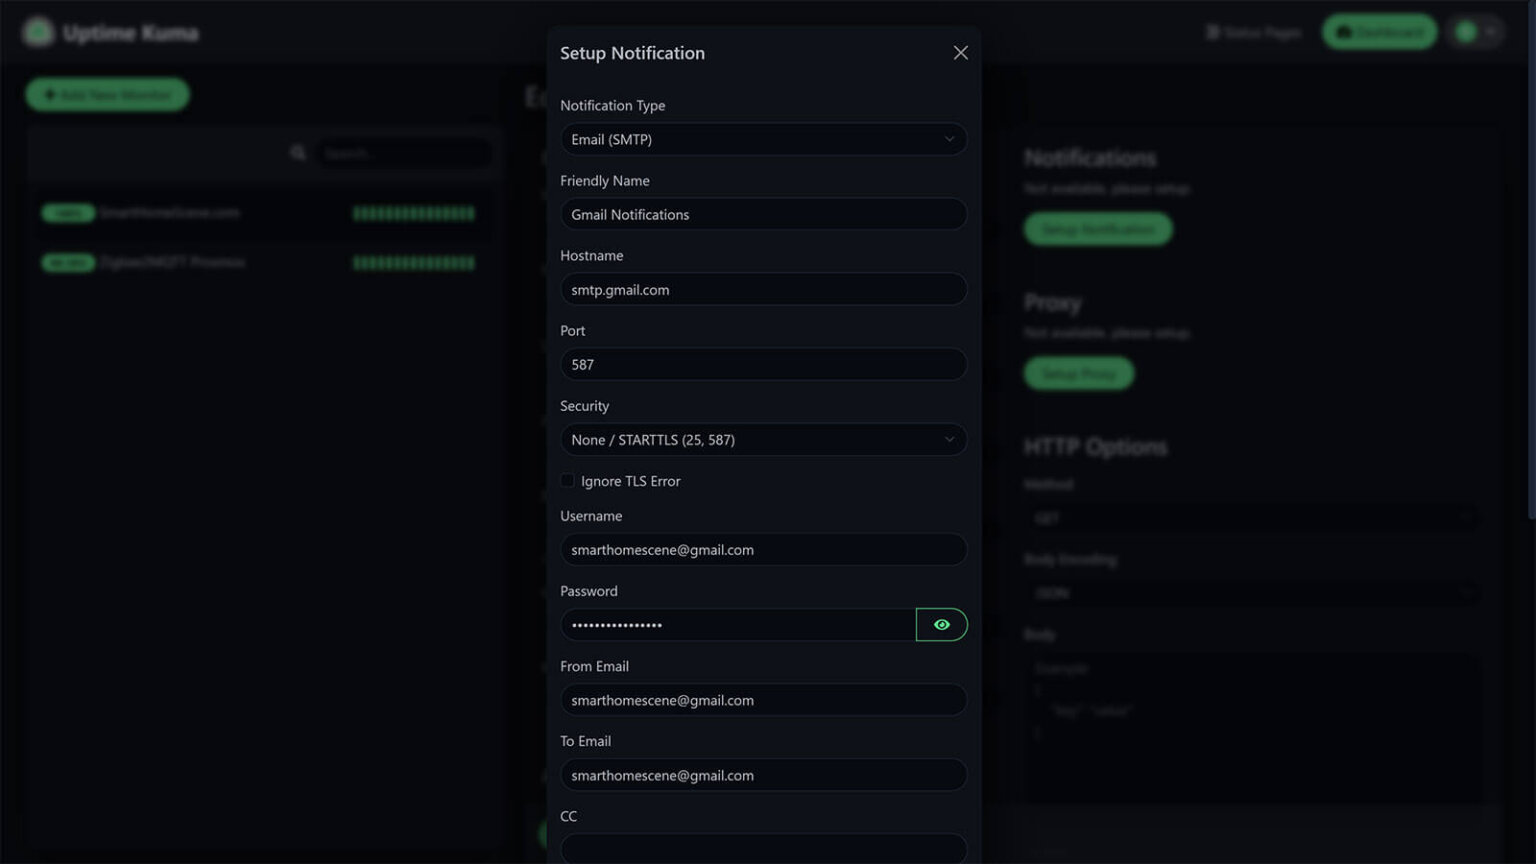Reveal the password using the eye toggle
This screenshot has width=1536, height=864.
click(x=941, y=624)
